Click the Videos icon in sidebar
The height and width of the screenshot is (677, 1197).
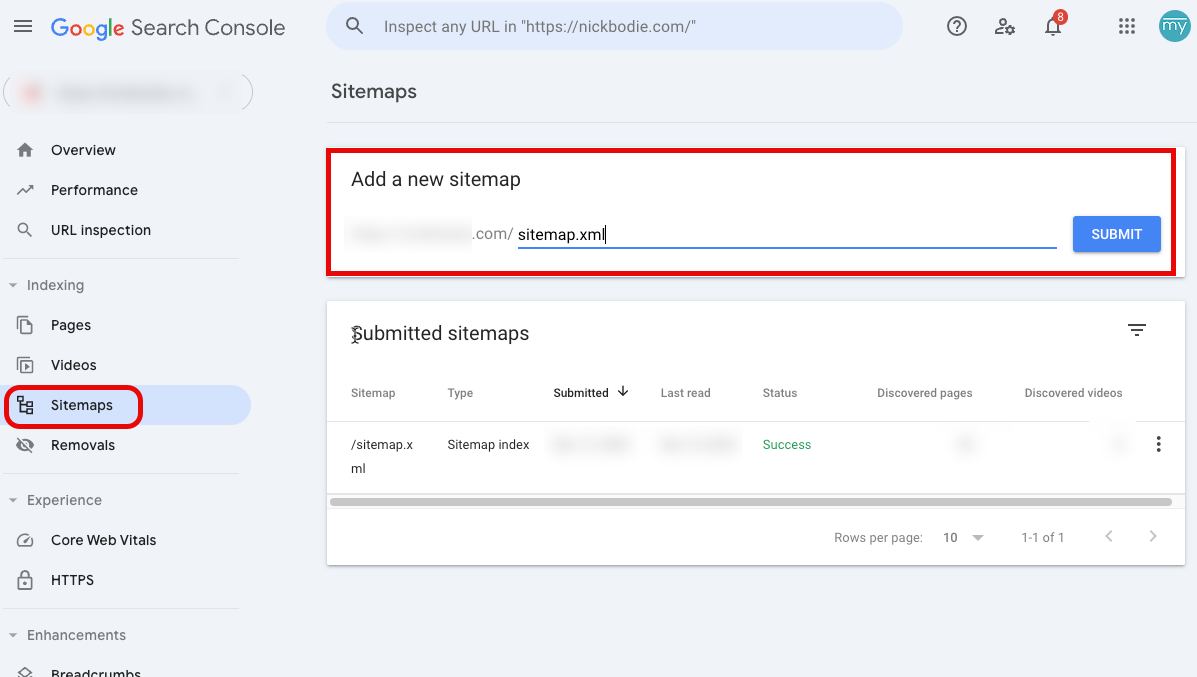click(x=25, y=365)
